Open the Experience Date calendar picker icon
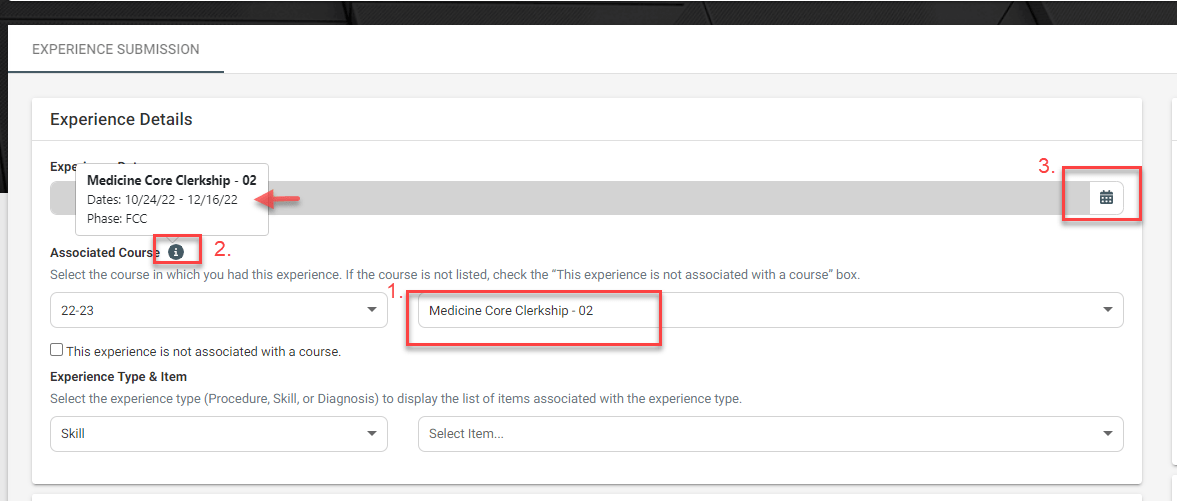The image size is (1177, 501). (1106, 198)
